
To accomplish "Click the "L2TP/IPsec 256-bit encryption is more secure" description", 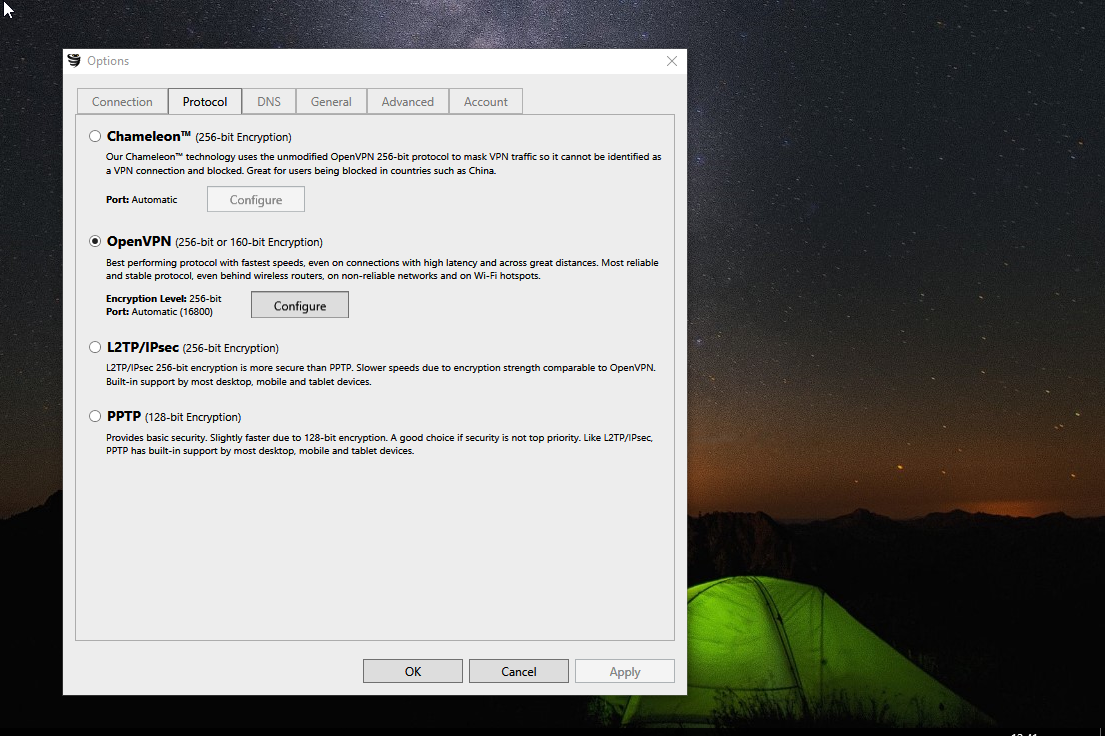I will (x=381, y=374).
